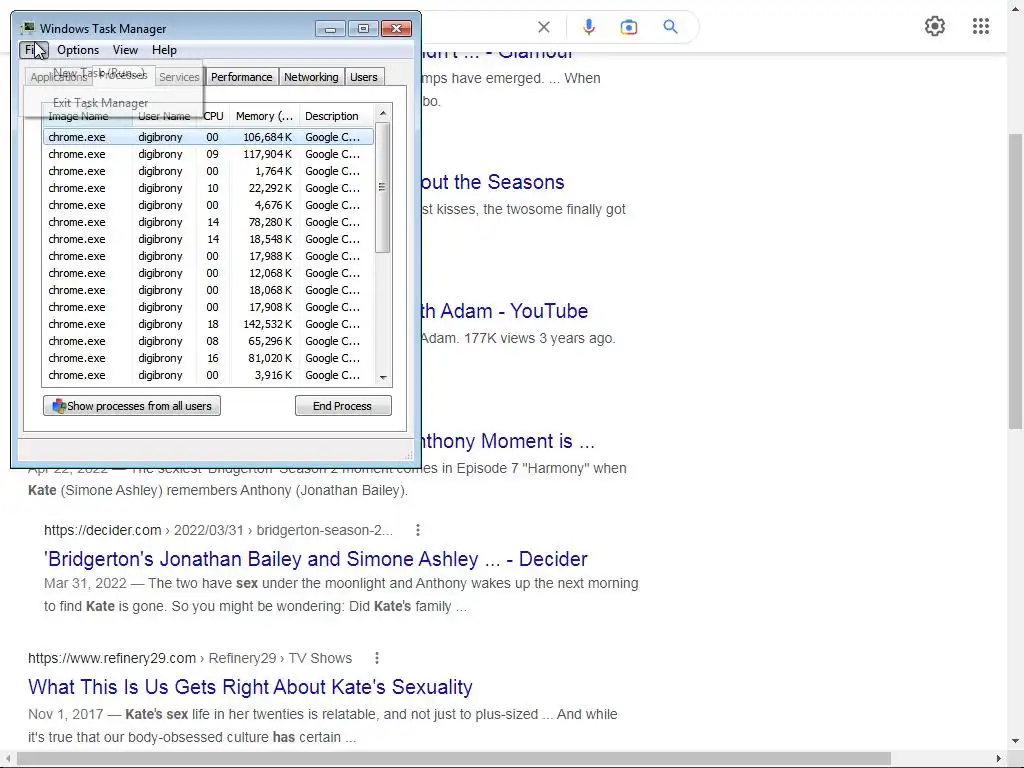
Task: Switch to the Services tab
Action: pyautogui.click(x=179, y=77)
